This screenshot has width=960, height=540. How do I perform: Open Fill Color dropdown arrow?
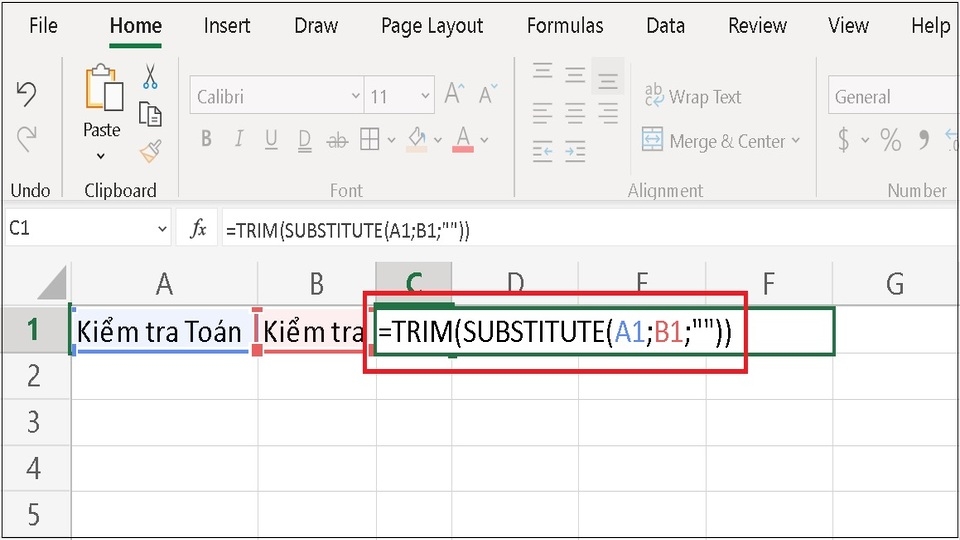438,140
